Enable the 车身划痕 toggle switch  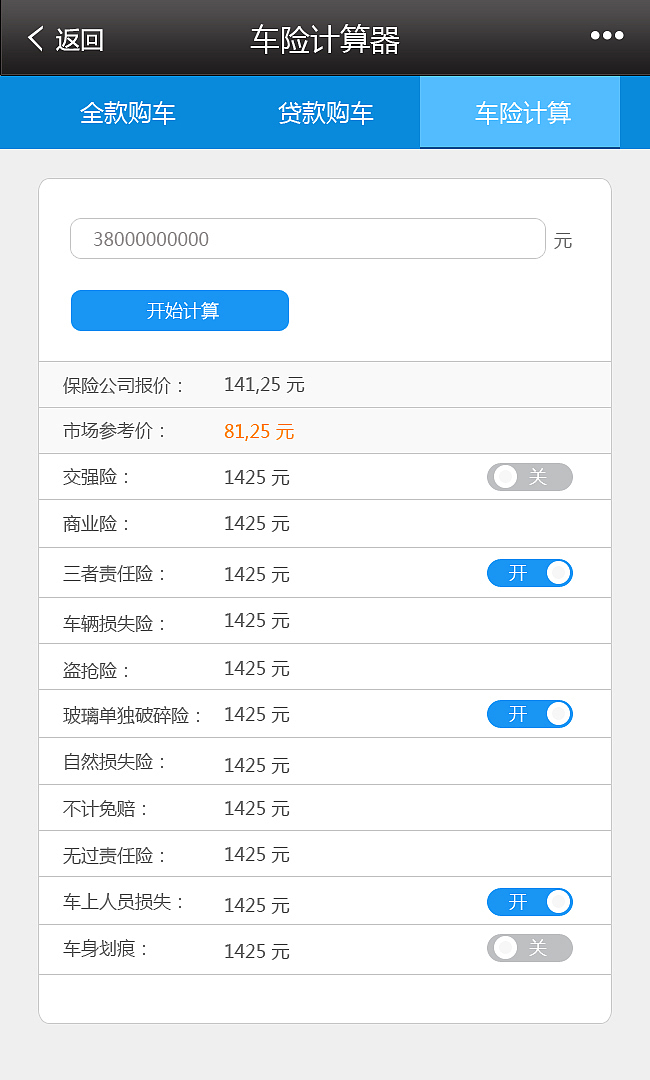click(530, 948)
